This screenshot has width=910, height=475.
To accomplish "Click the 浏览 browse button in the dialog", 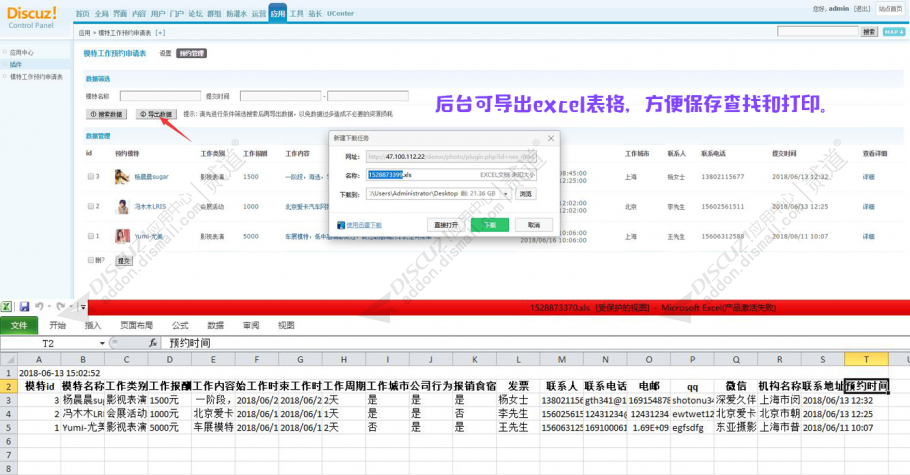I will [526, 194].
